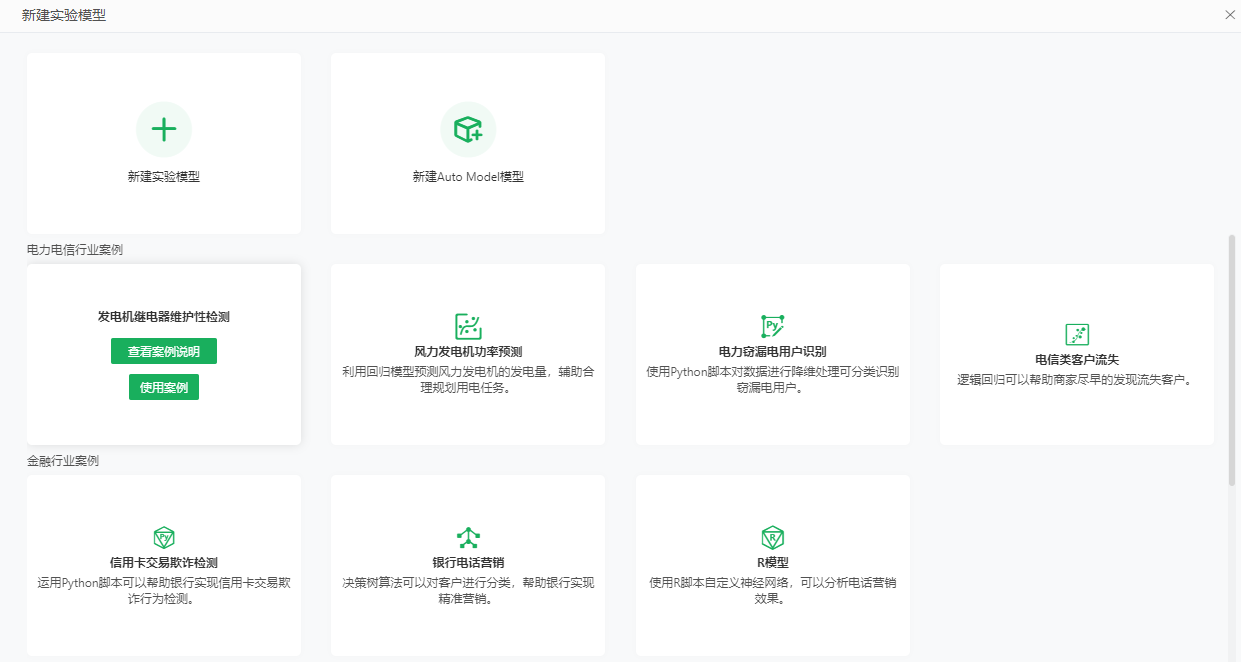This screenshot has width=1241, height=662.
Task: Open the 电力窃漏电用户识别 case title
Action: (772, 352)
